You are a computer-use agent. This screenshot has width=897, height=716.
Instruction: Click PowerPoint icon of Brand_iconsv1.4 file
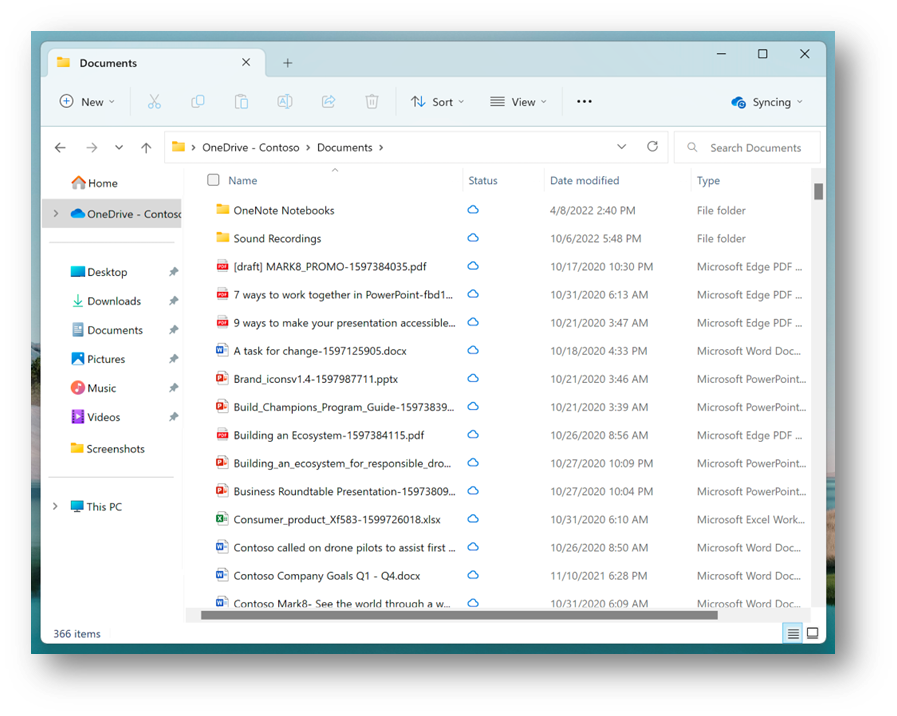(x=222, y=378)
